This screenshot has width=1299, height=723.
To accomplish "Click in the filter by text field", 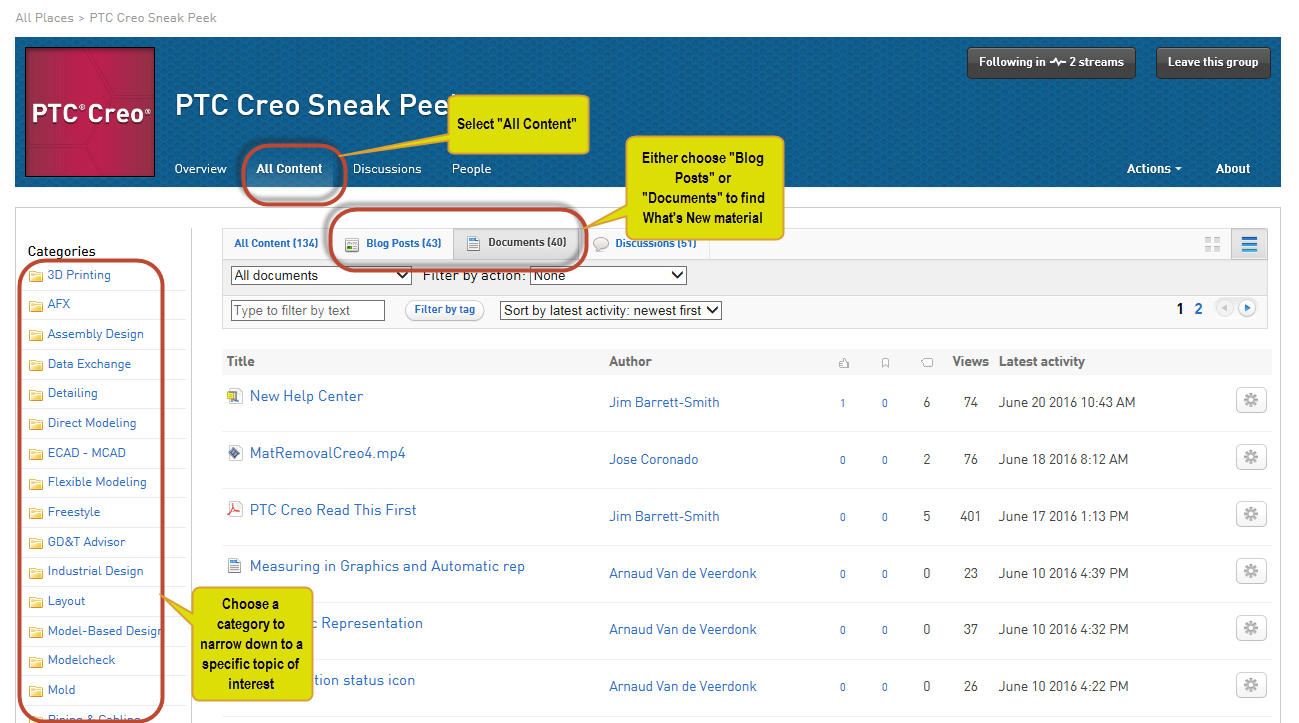I will coord(308,311).
